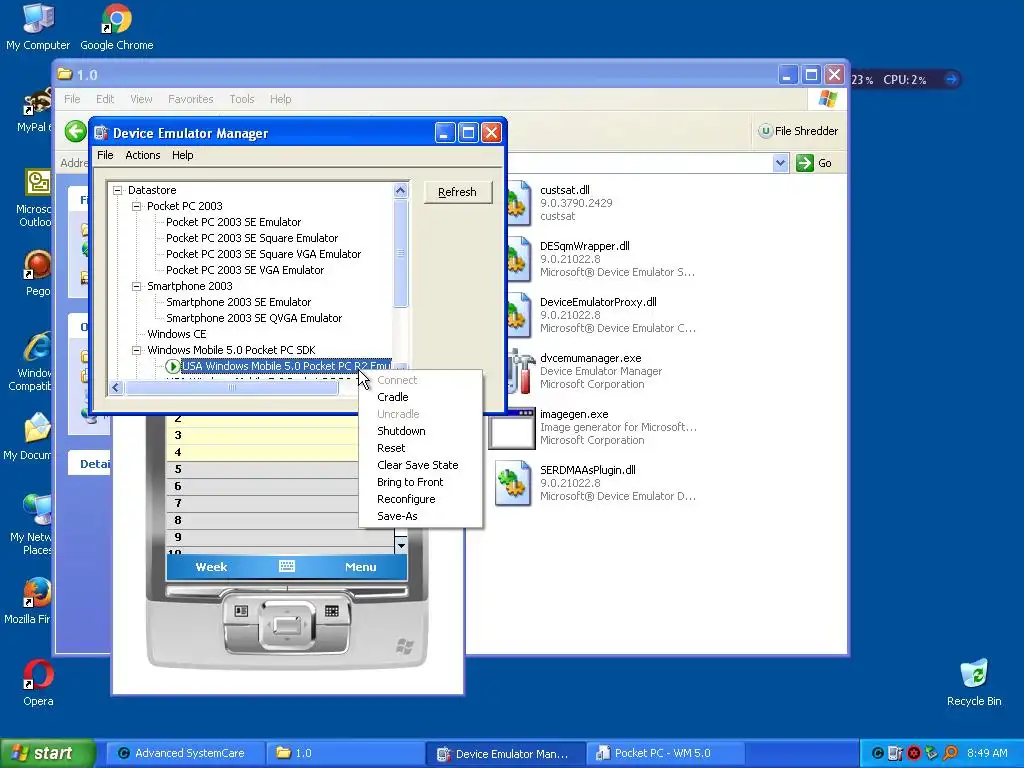Open the Explorer Favorites menu
1024x768 pixels.
point(191,99)
